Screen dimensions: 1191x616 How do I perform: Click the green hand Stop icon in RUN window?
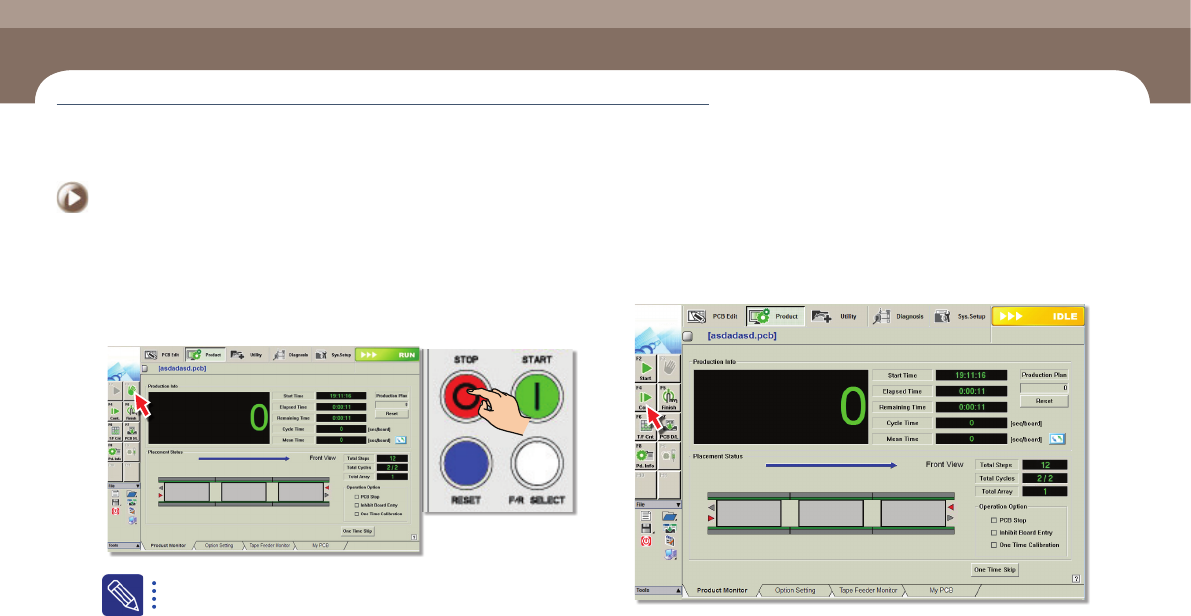(x=131, y=390)
